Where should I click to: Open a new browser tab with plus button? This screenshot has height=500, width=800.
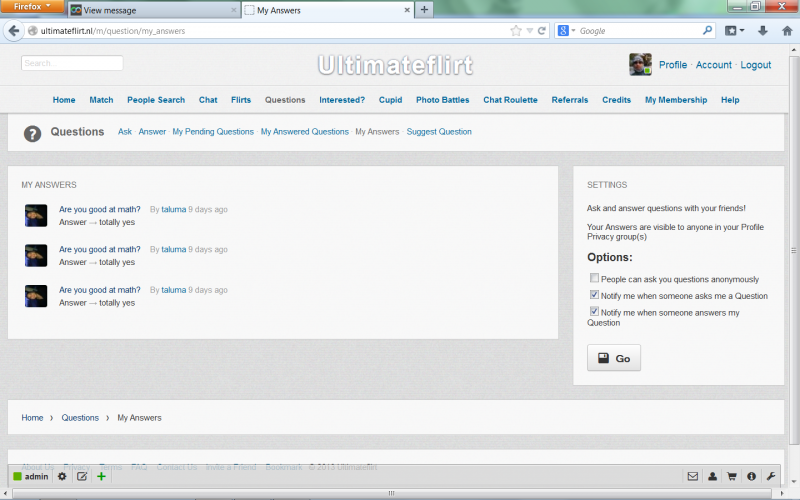[x=424, y=10]
